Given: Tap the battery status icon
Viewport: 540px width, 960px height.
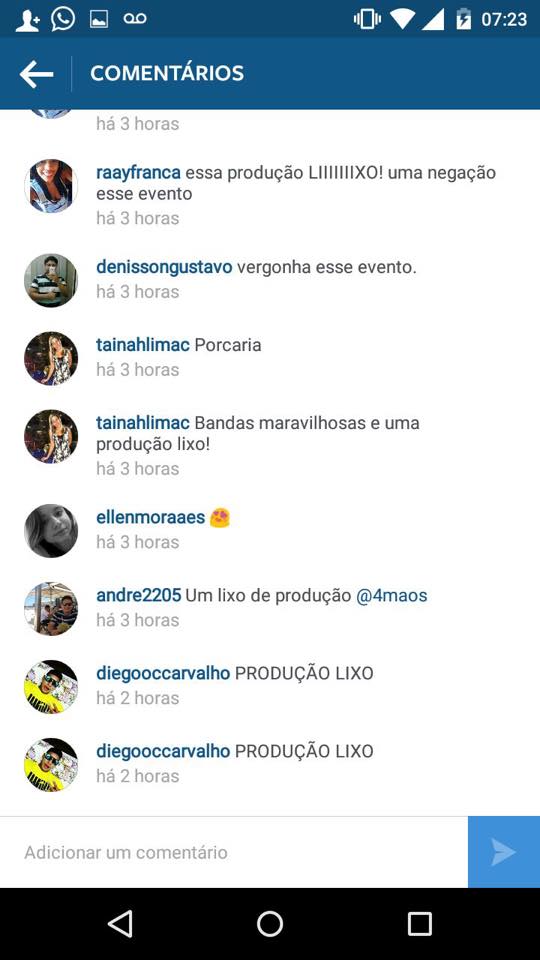Looking at the screenshot, I should point(463,19).
